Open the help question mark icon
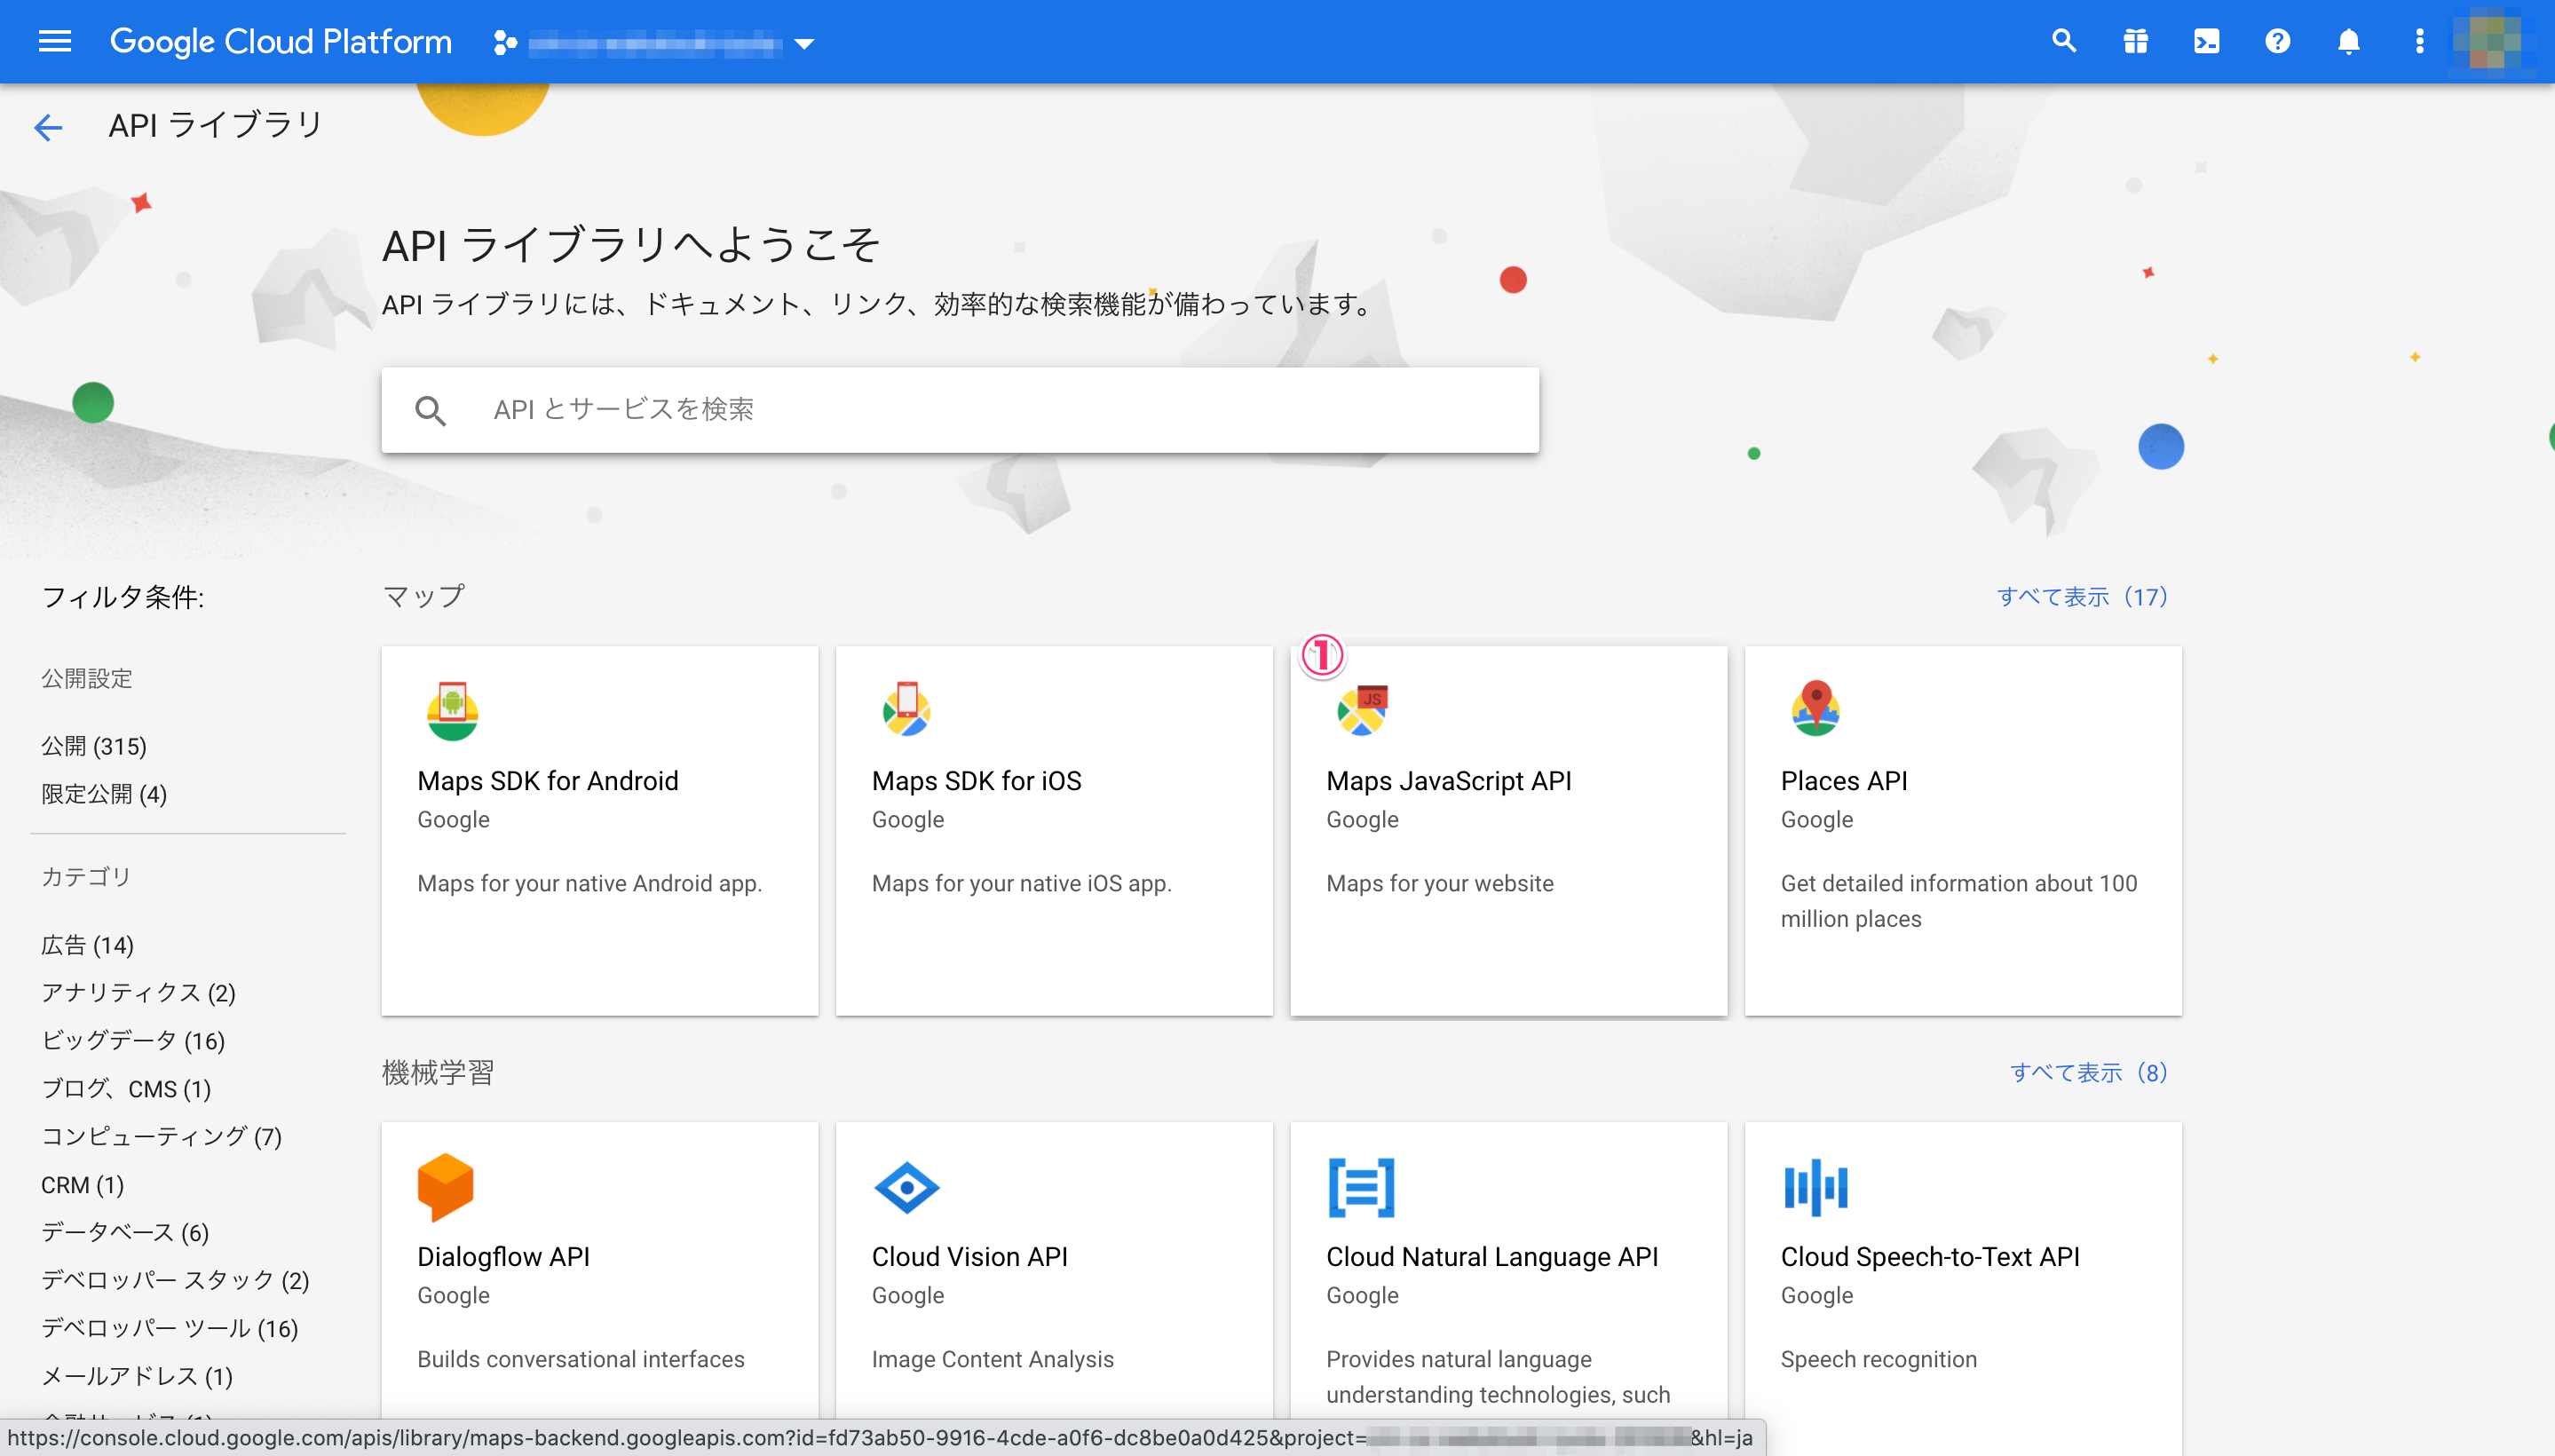 coord(2277,41)
